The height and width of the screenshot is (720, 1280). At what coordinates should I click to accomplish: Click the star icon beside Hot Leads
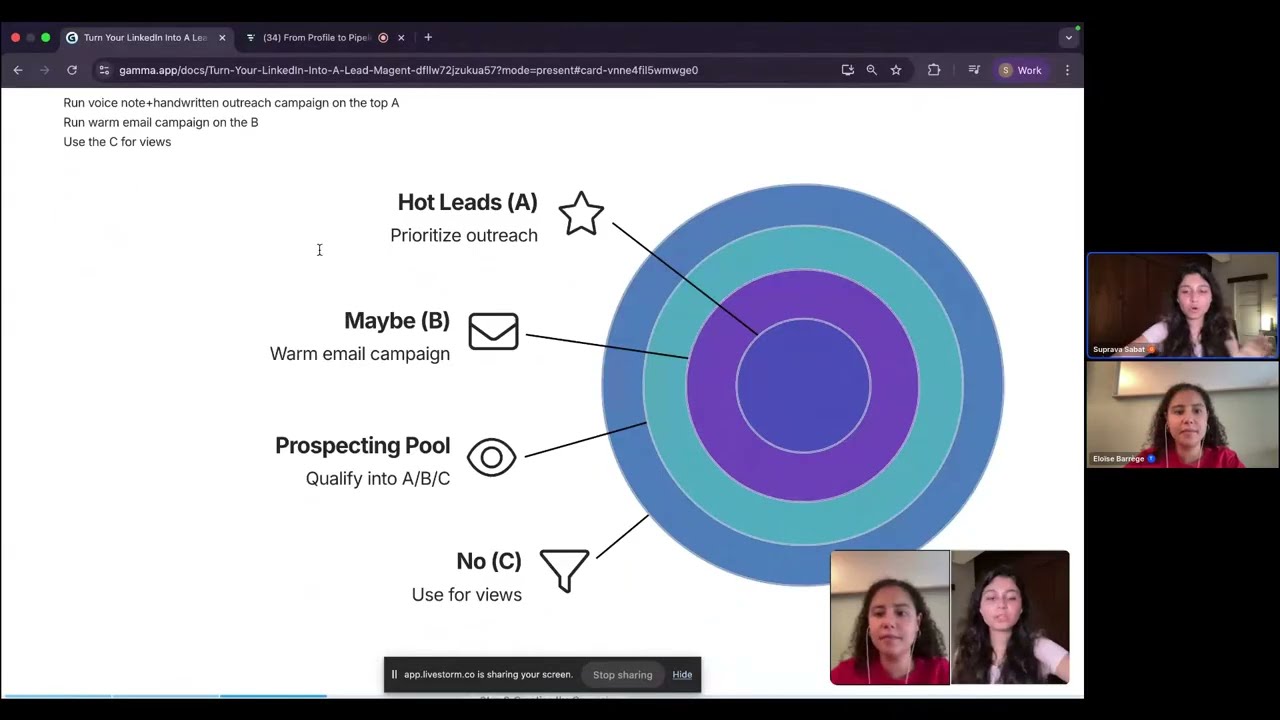tap(581, 213)
